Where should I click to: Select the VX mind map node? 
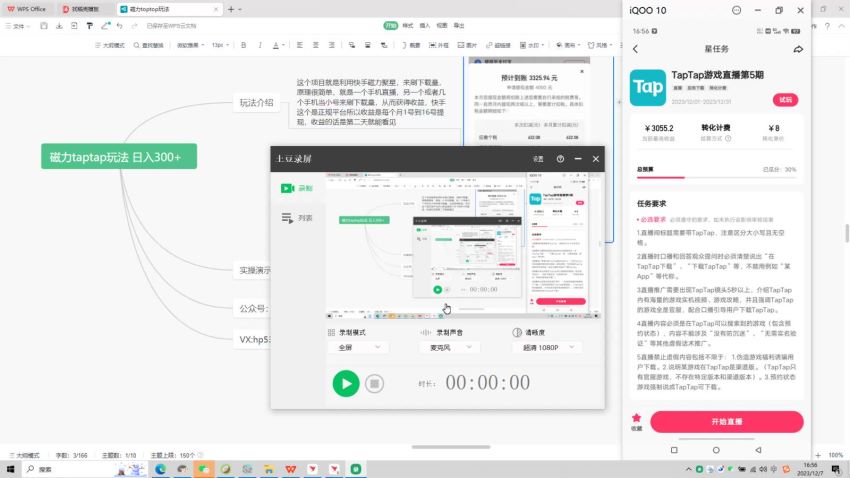tap(253, 339)
